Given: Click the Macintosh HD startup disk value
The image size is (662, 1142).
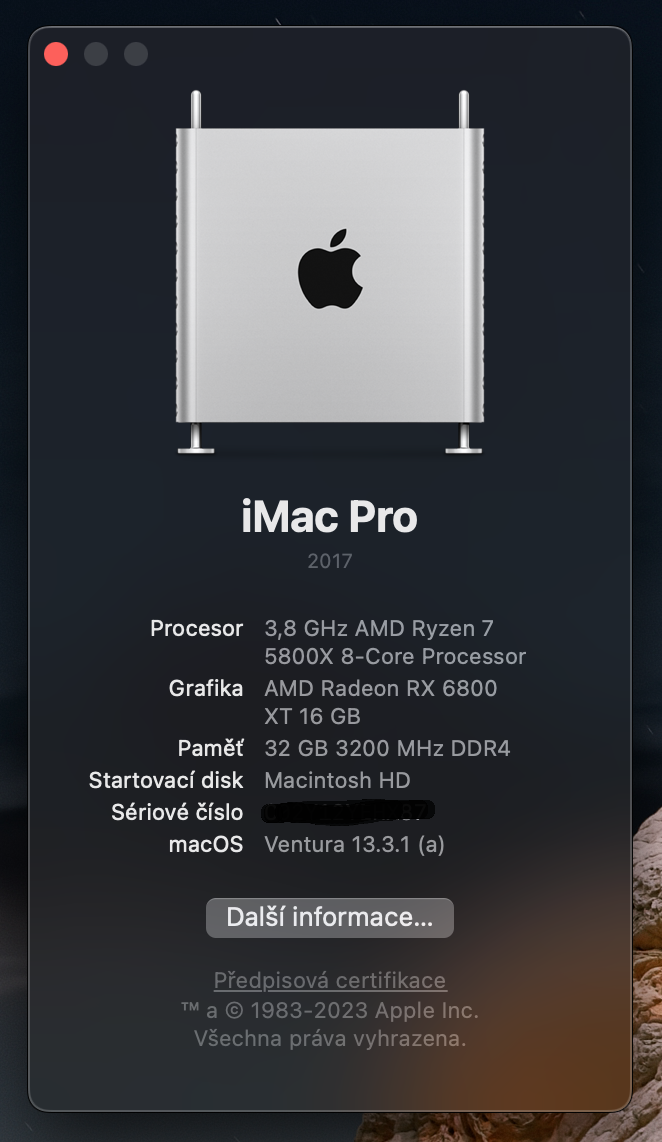Looking at the screenshot, I should (x=337, y=780).
